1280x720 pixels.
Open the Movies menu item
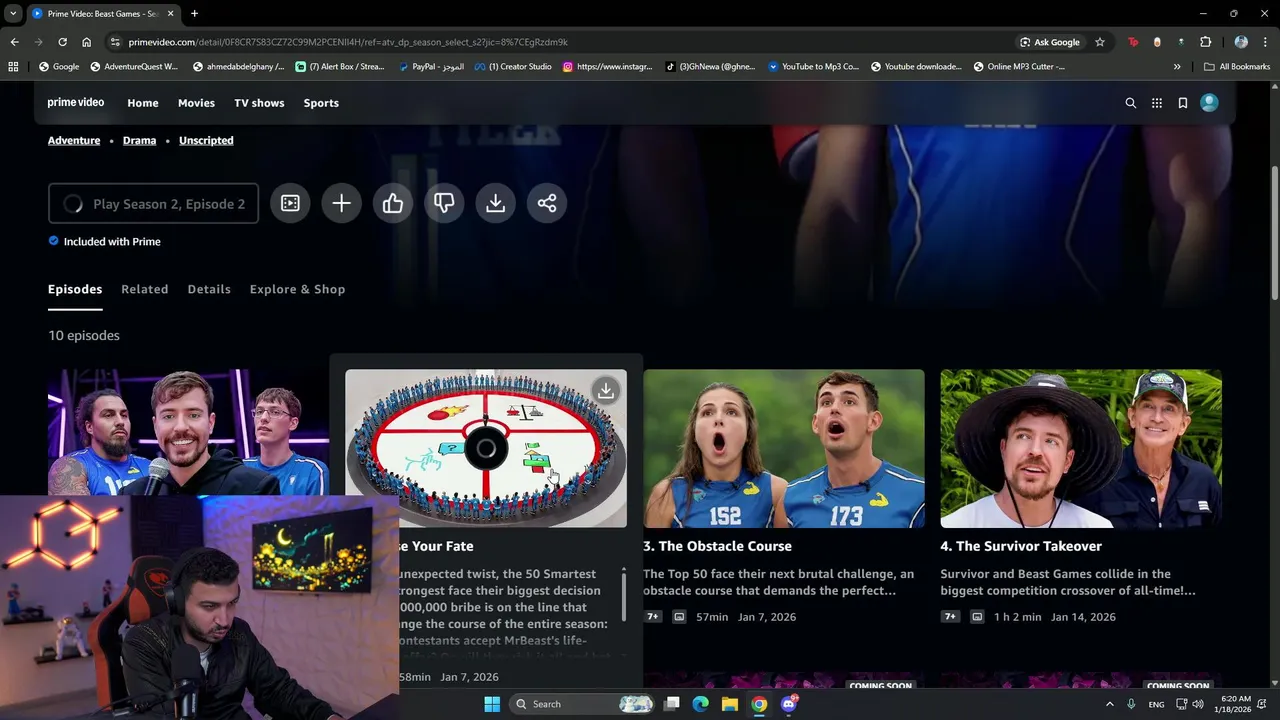[x=196, y=103]
